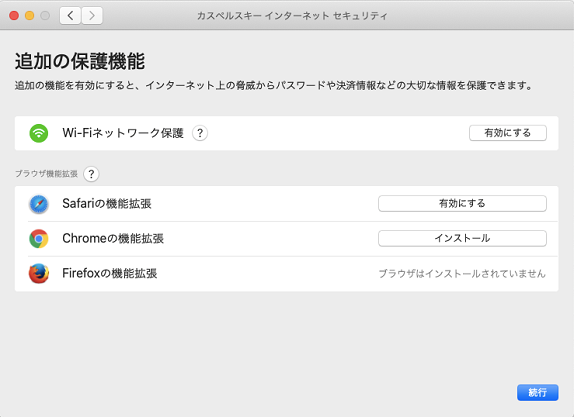Click the Firefox browser icon
This screenshot has width=574, height=417.
[x=38, y=273]
